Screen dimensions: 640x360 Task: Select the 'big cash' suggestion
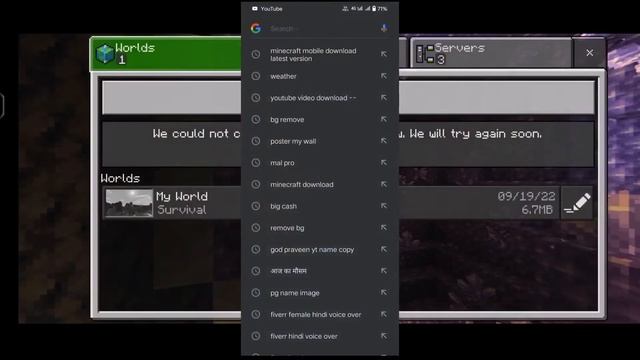point(283,206)
